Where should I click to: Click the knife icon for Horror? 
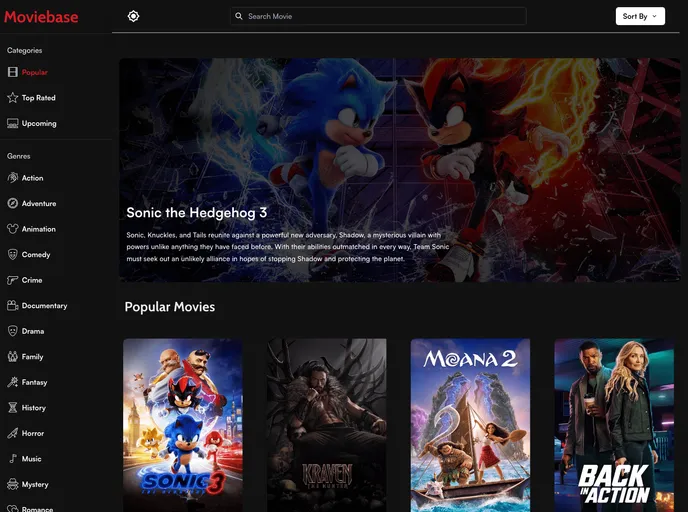13,433
